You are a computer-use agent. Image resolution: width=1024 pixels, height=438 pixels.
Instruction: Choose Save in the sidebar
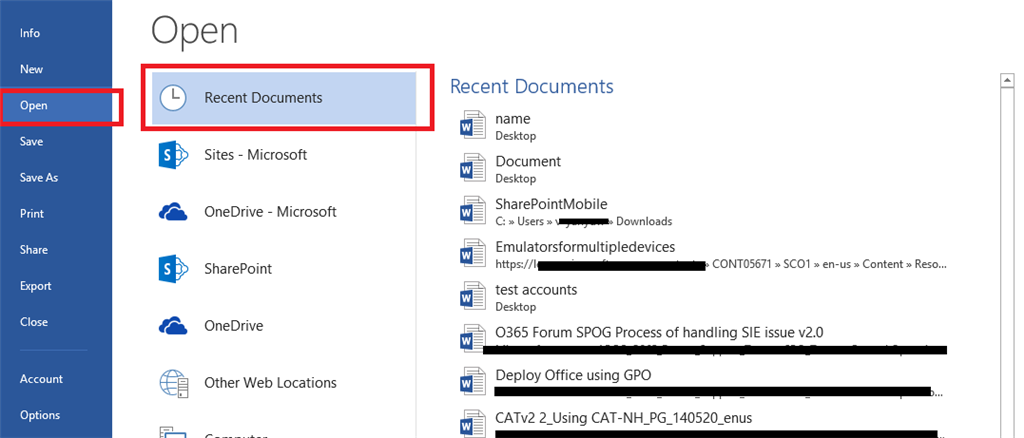pyautogui.click(x=31, y=142)
